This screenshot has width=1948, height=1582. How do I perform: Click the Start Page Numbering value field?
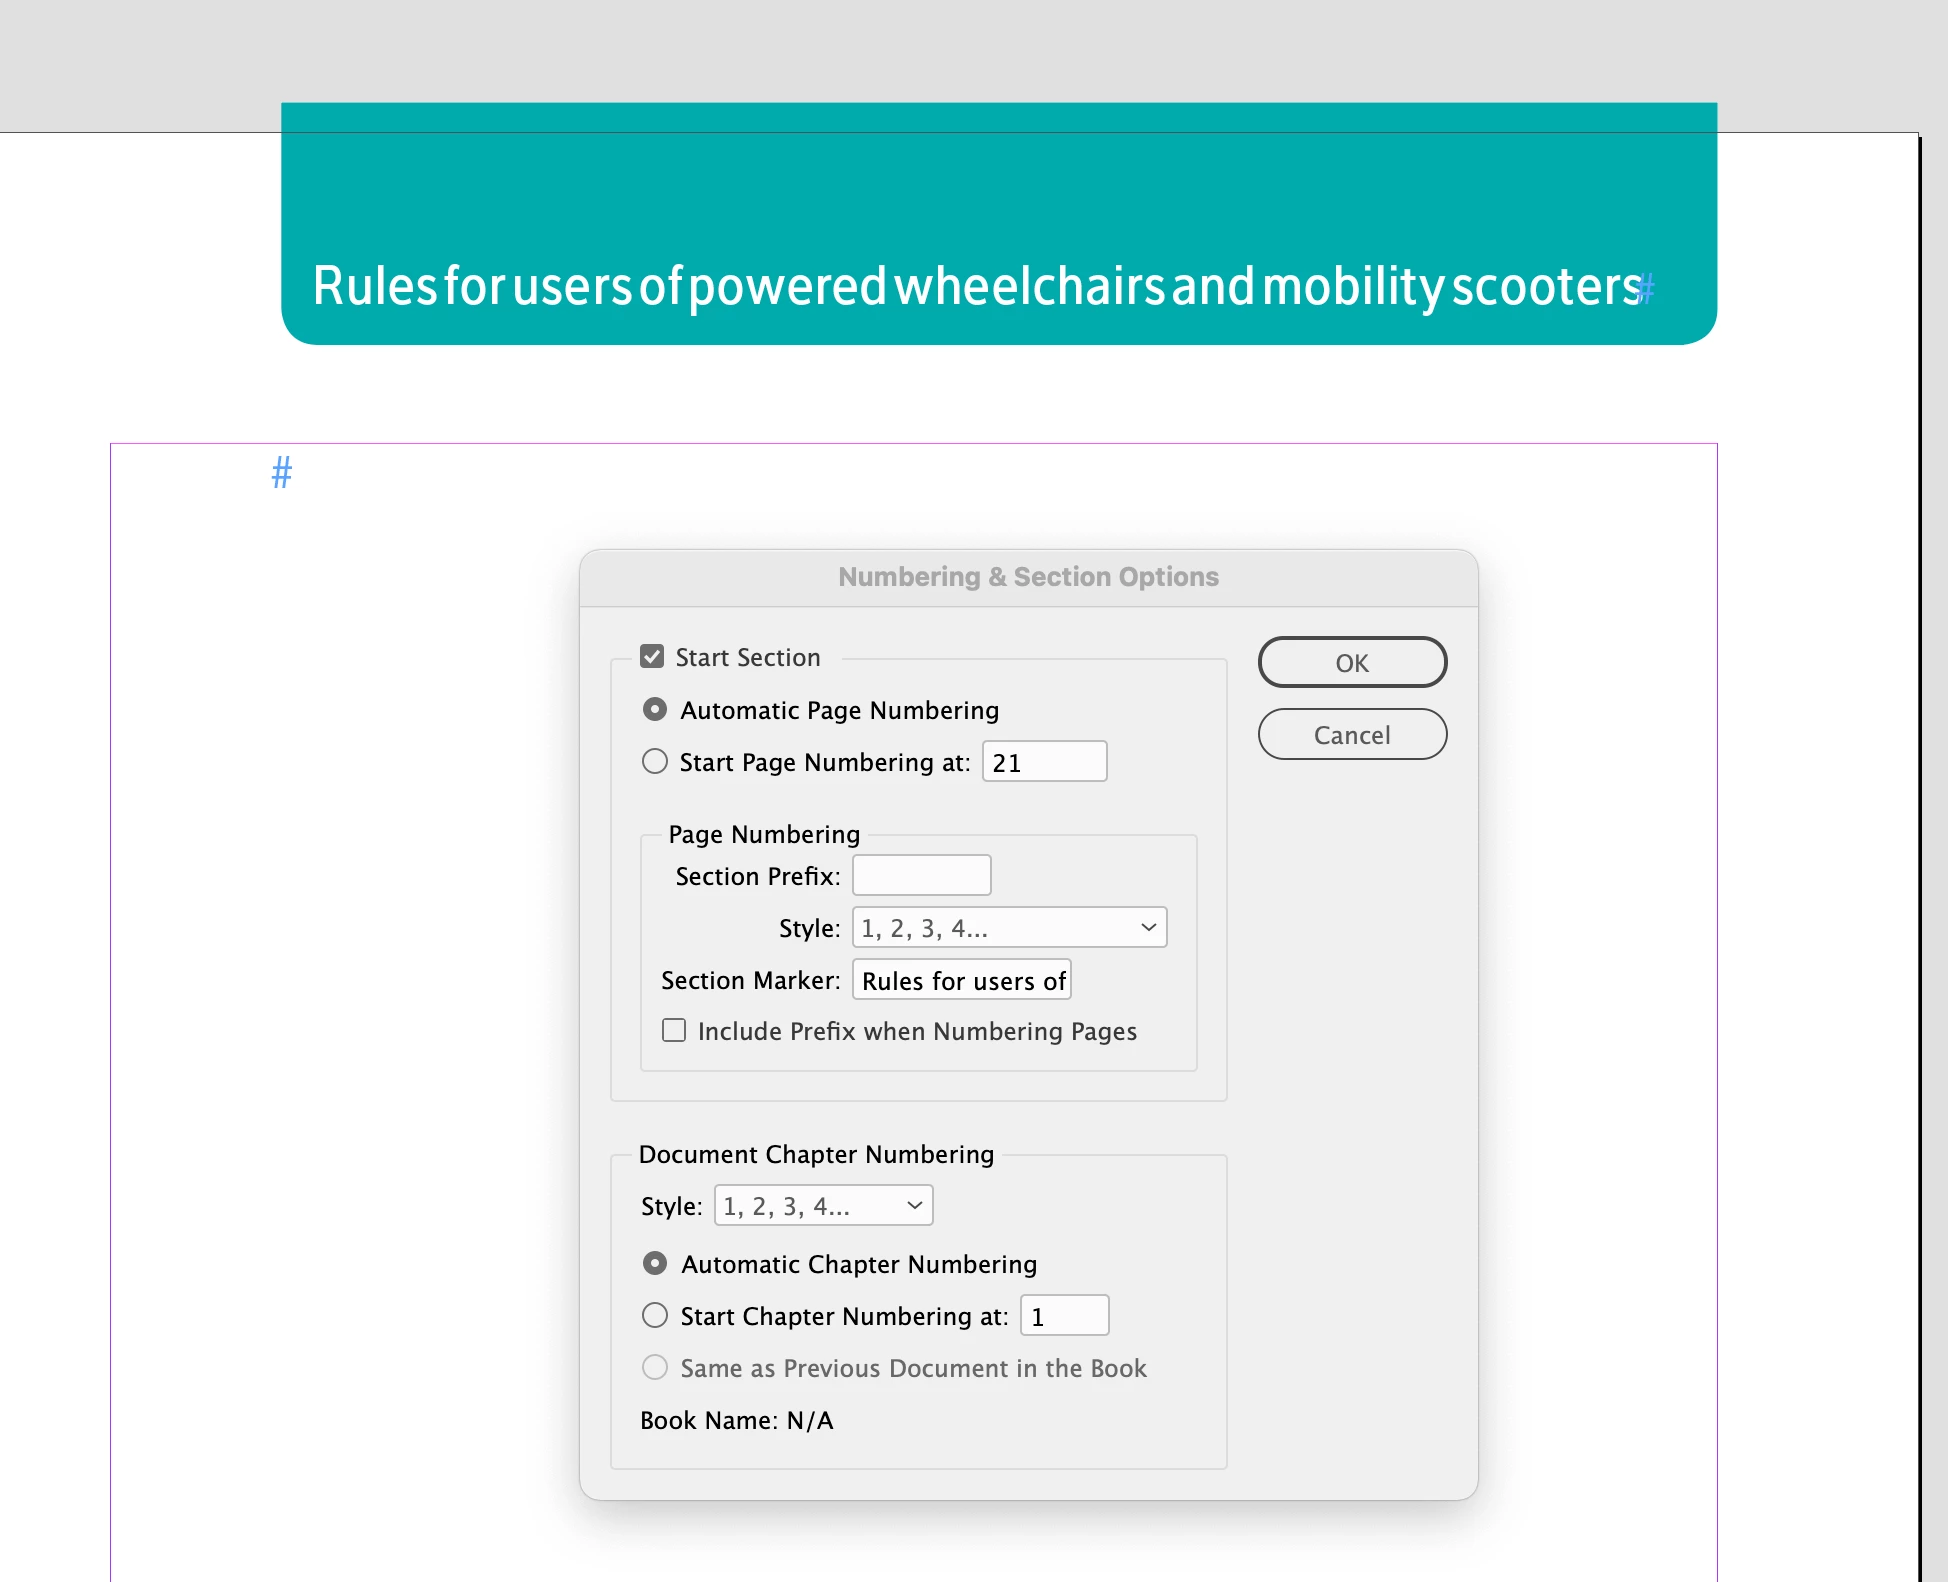pos(1044,762)
